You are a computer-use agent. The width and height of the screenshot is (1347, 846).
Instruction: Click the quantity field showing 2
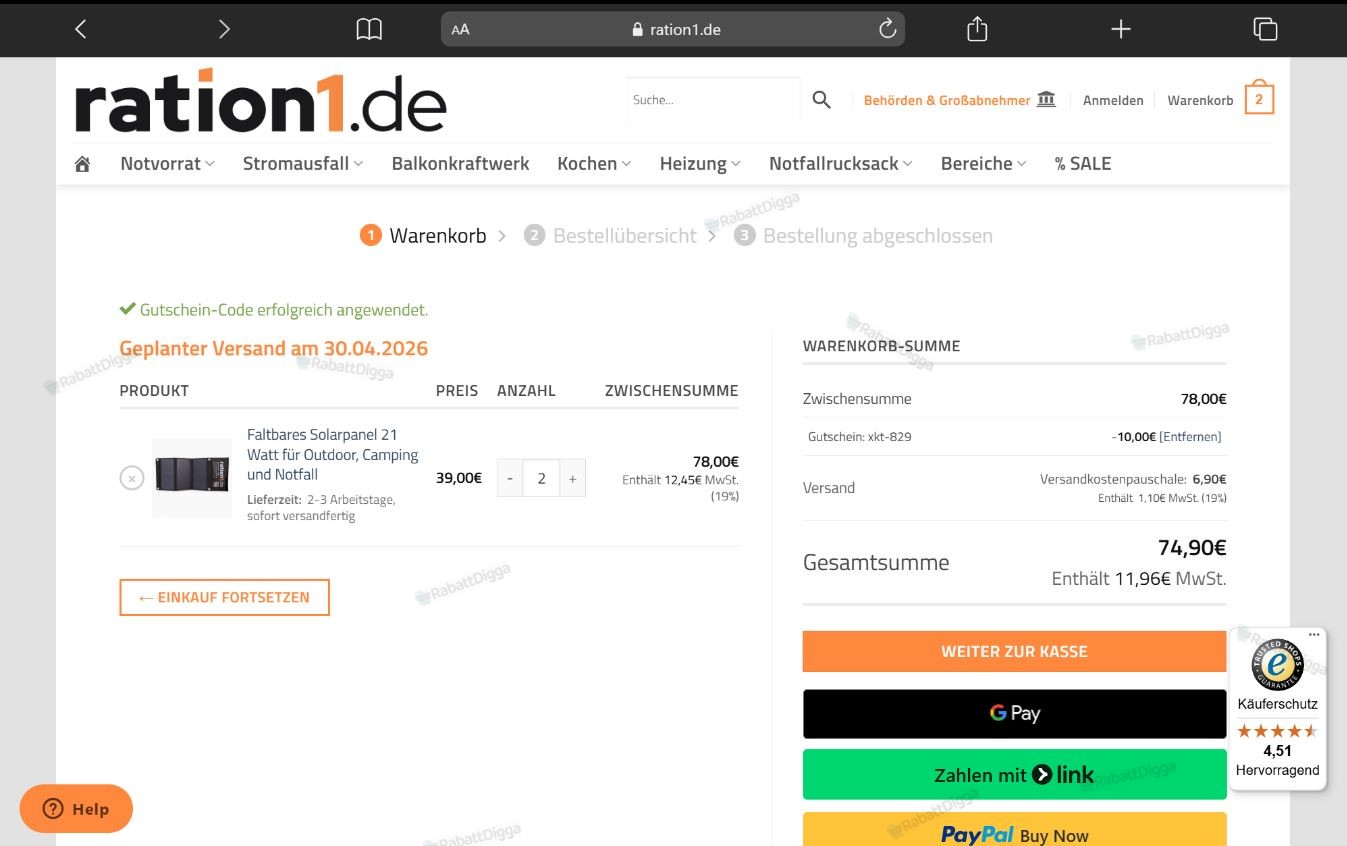click(x=541, y=478)
